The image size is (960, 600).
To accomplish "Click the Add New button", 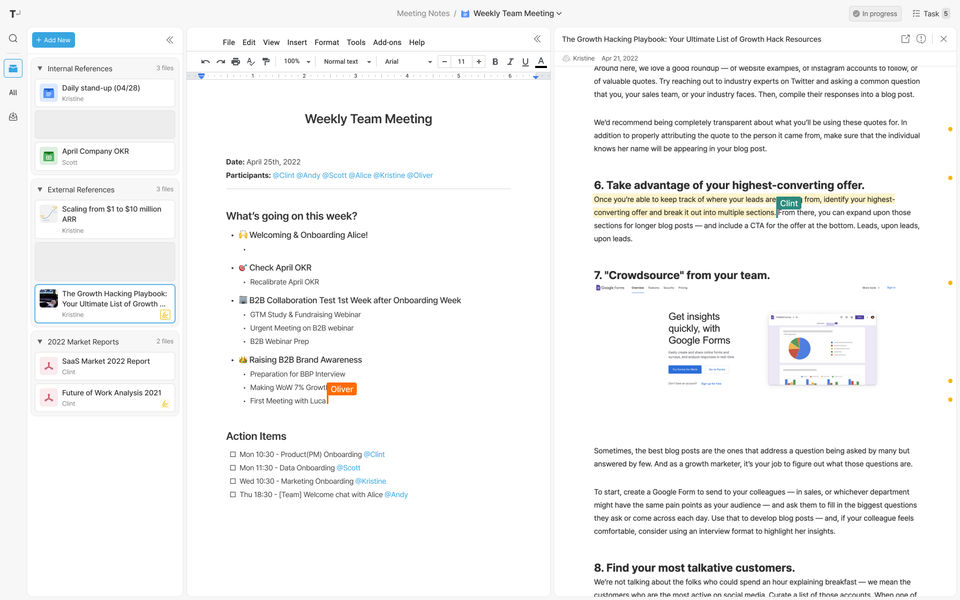I will tap(51, 39).
